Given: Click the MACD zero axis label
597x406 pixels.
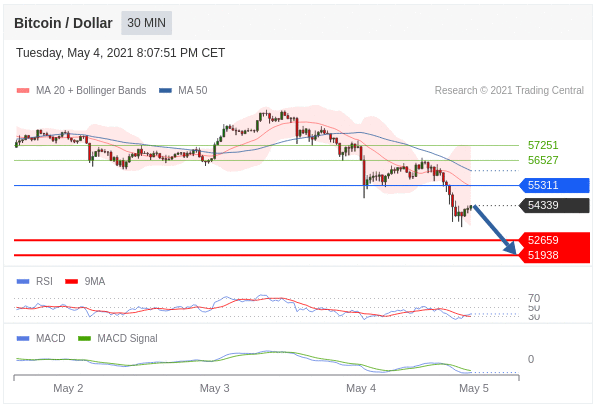Looking at the screenshot, I should [x=531, y=359].
